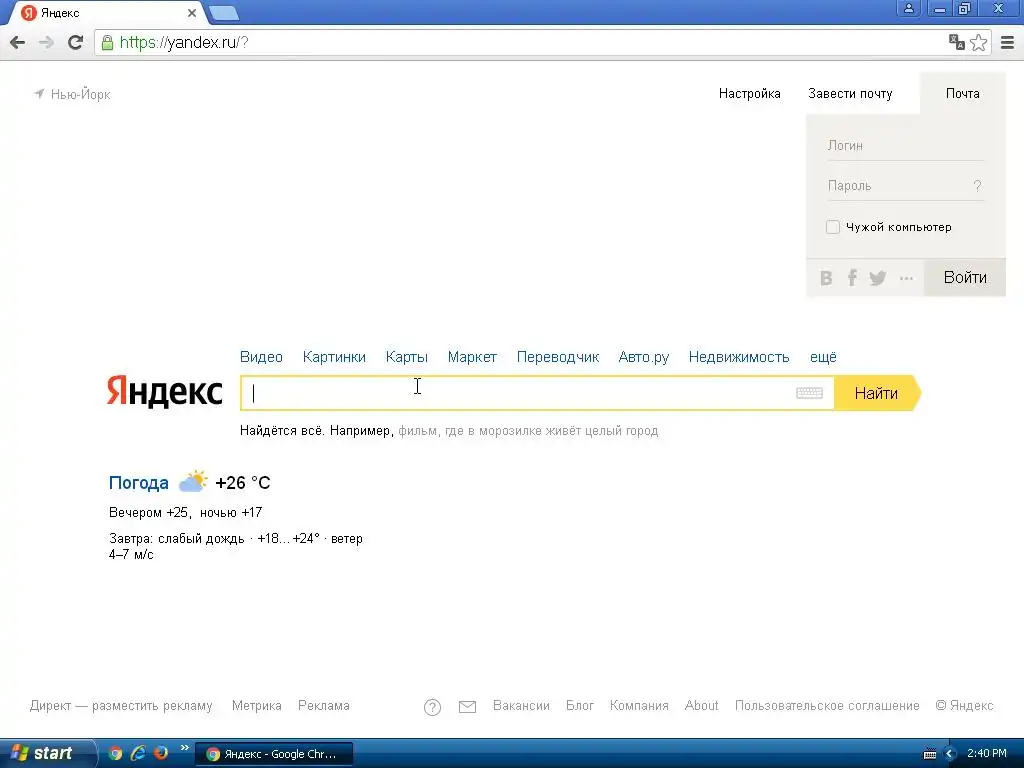Image resolution: width=1024 pixels, height=768 pixels.
Task: Click the browser forward arrow
Action: (46, 42)
